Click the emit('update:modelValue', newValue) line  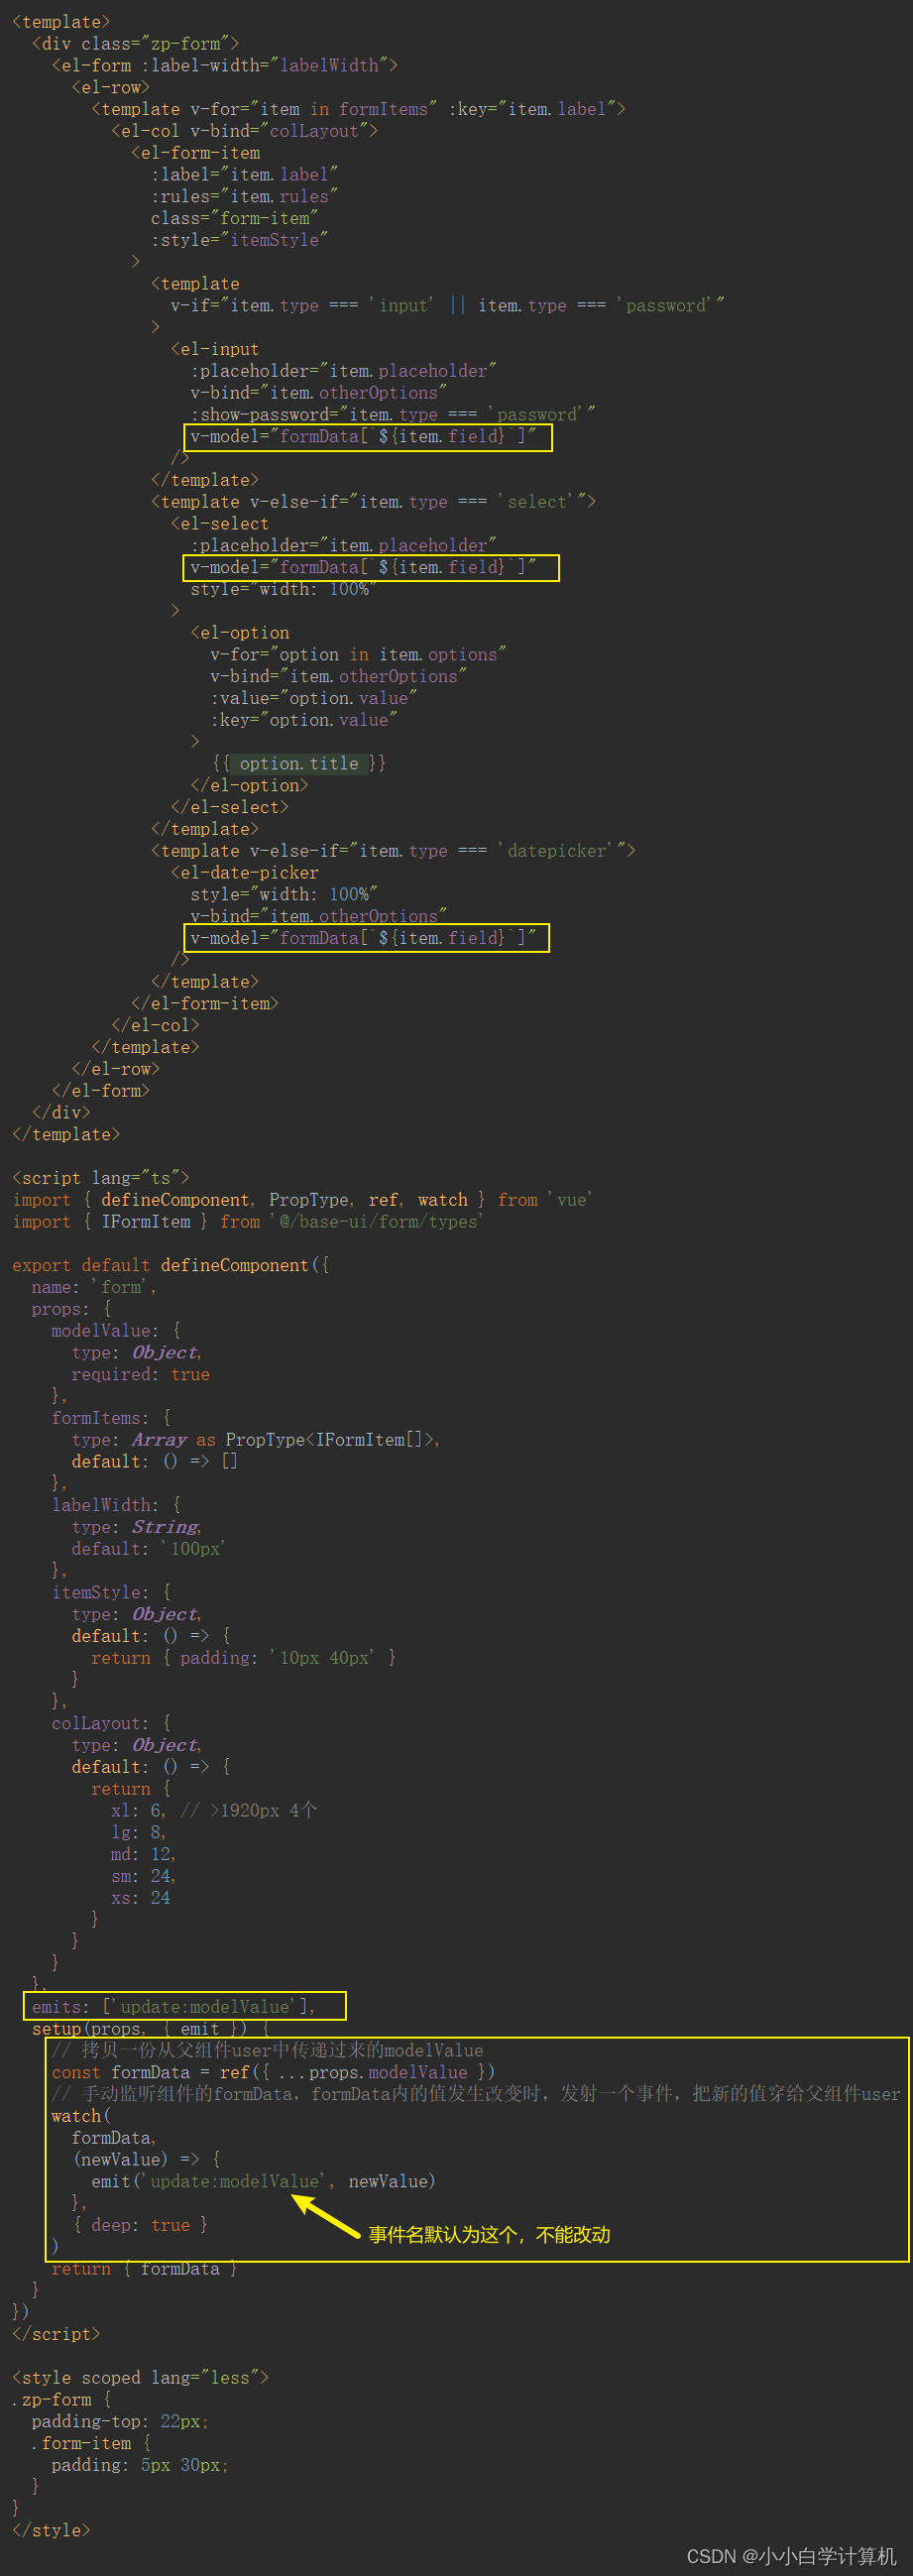point(263,2182)
